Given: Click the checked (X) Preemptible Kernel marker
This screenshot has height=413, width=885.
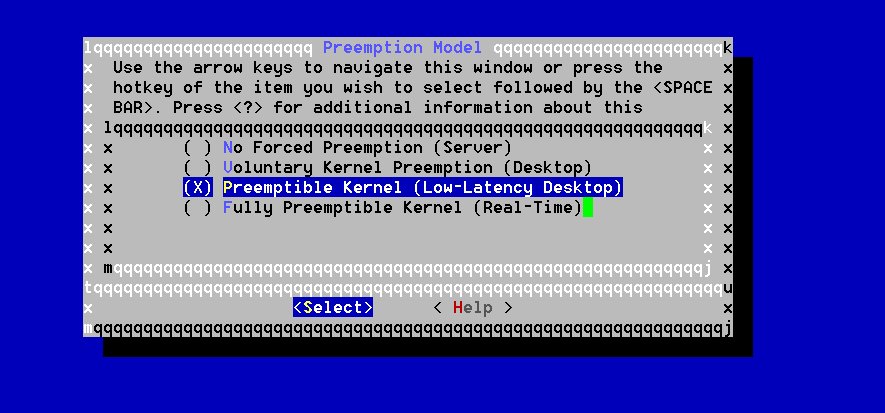Looking at the screenshot, I should tap(198, 187).
